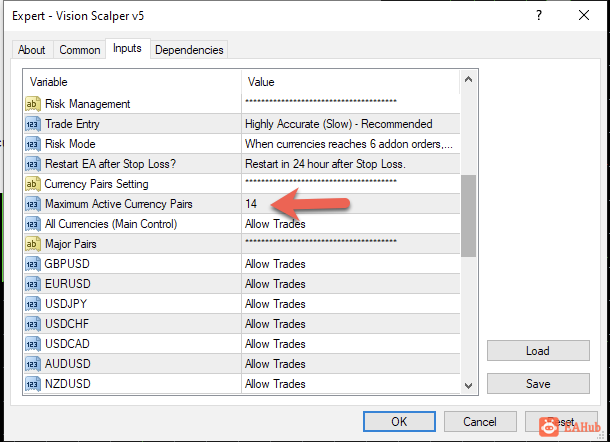Screen dimensions: 610x442
Task: Switch to the Common tab
Action: (80, 50)
